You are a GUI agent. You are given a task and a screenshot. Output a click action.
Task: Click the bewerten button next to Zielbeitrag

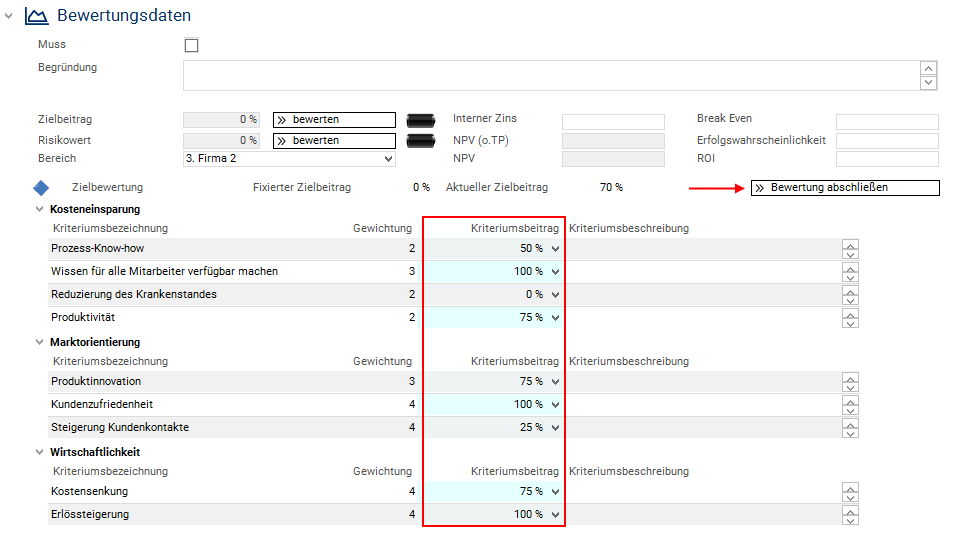point(334,120)
